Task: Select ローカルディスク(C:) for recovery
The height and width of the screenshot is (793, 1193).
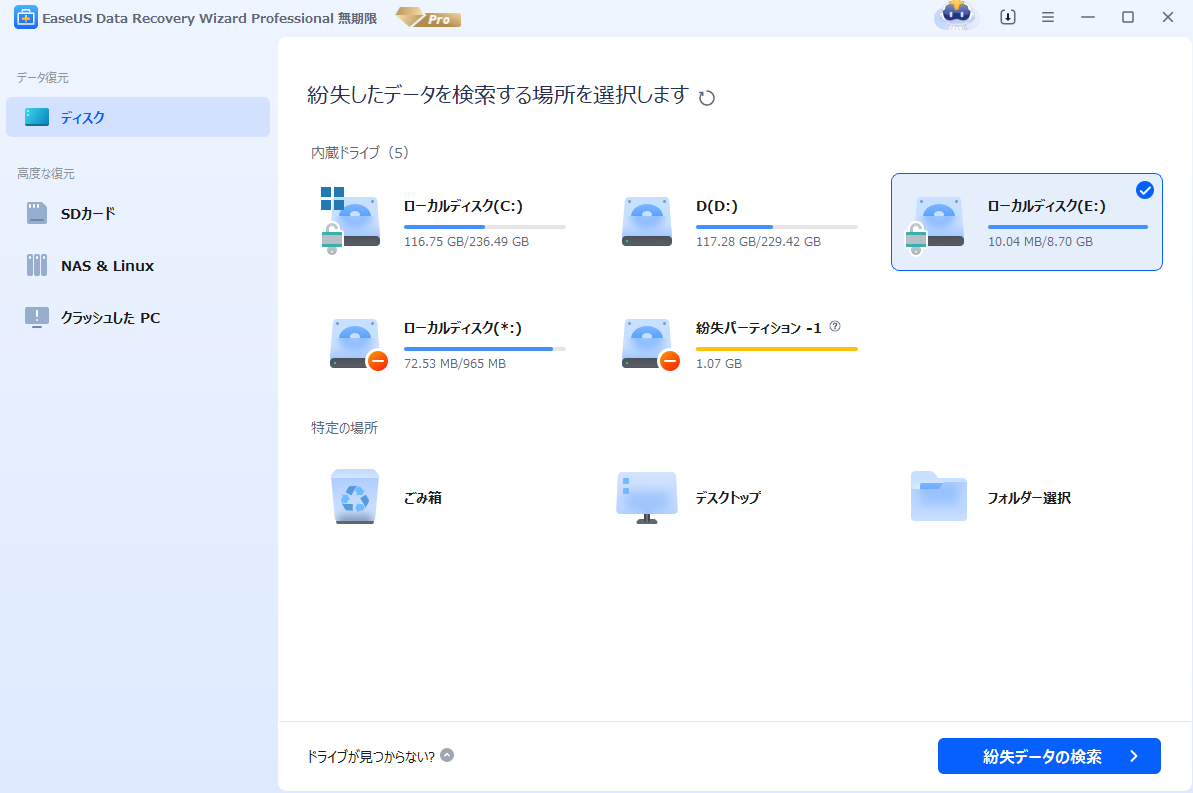Action: click(x=440, y=222)
